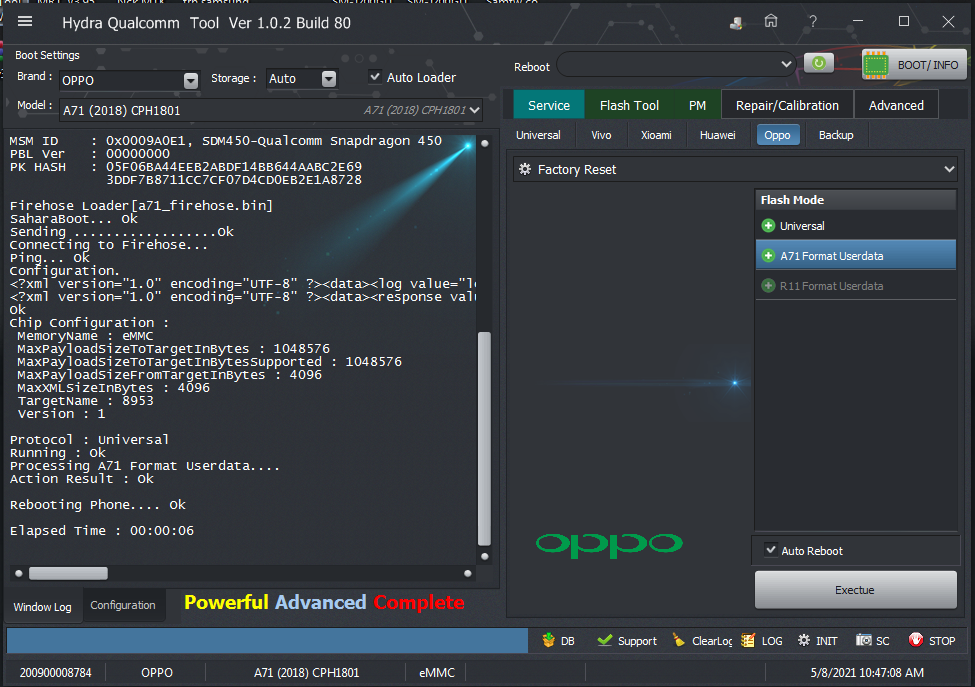Select R11 Format Userdata flash mode

point(856,286)
